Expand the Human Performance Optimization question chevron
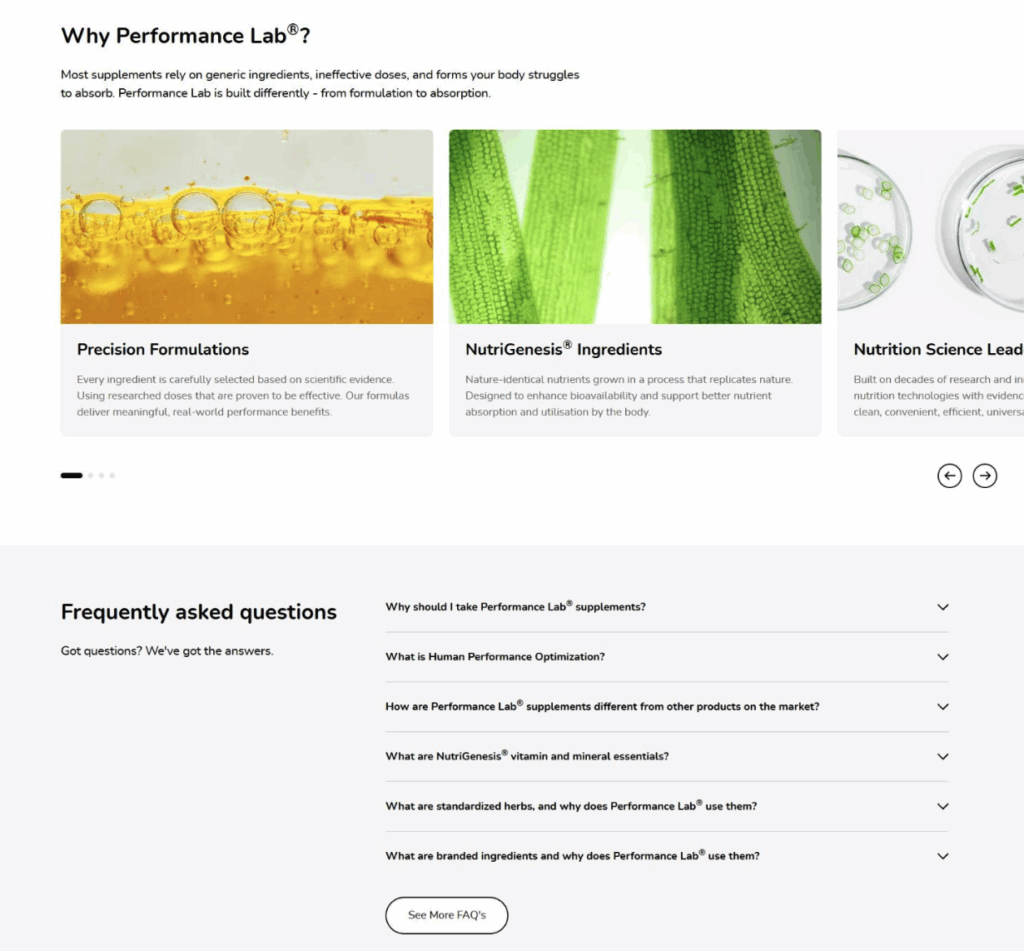Screen dimensions: 1024x951 (943, 657)
